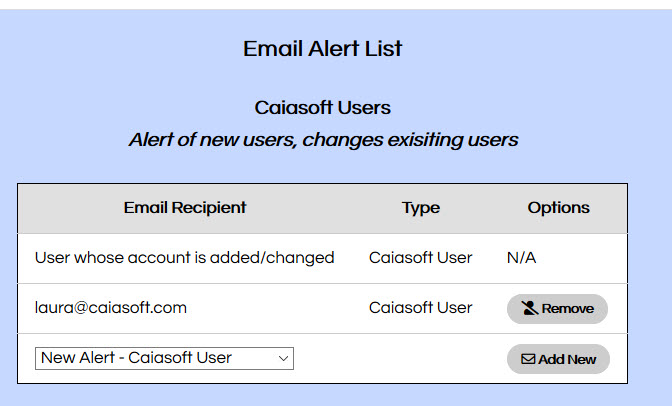
Task: Click the Caiasoft Users section heading
Action: (x=322, y=107)
